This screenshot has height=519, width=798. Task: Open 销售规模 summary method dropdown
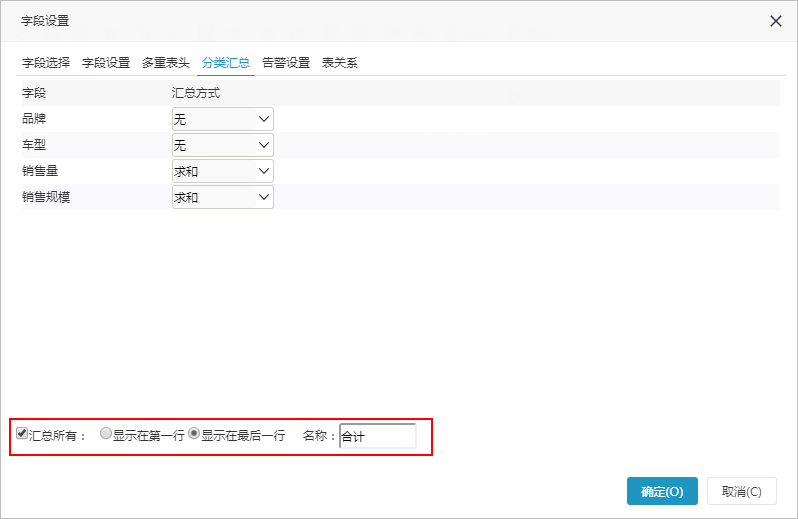click(x=223, y=197)
